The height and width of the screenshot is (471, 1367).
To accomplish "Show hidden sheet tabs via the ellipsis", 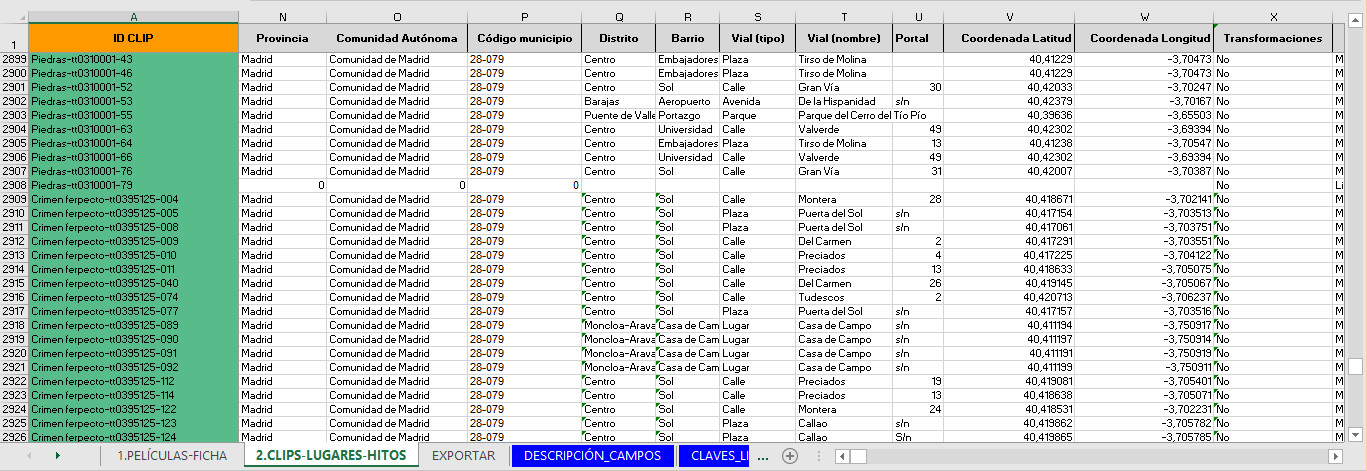I will pyautogui.click(x=763, y=456).
